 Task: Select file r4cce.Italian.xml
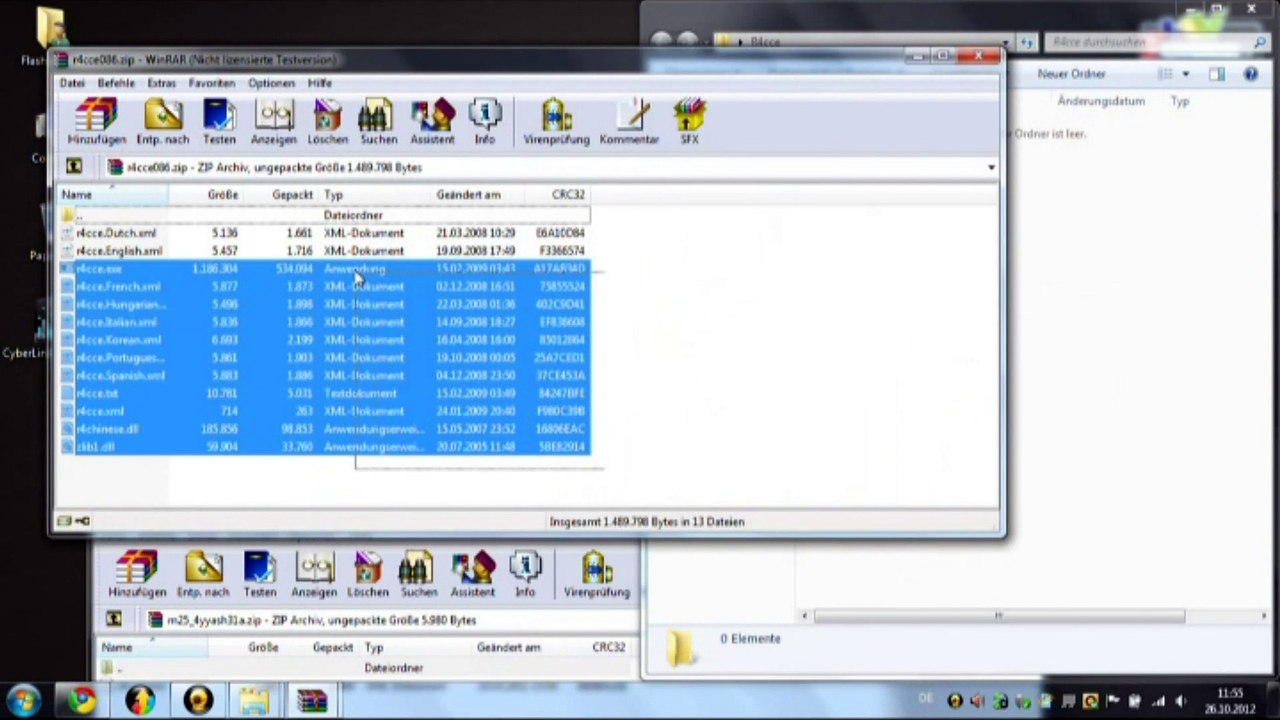coord(325,322)
